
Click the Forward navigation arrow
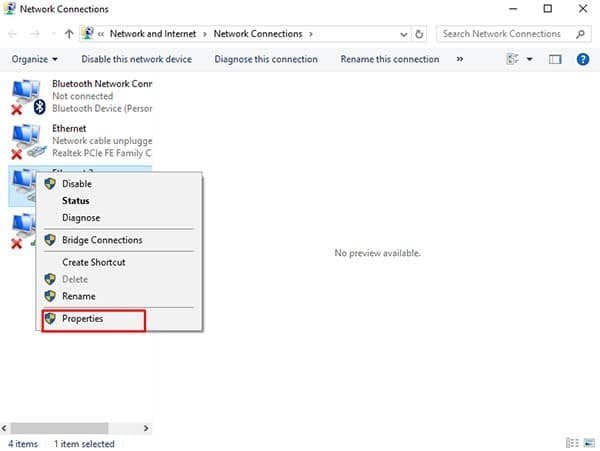coord(35,34)
